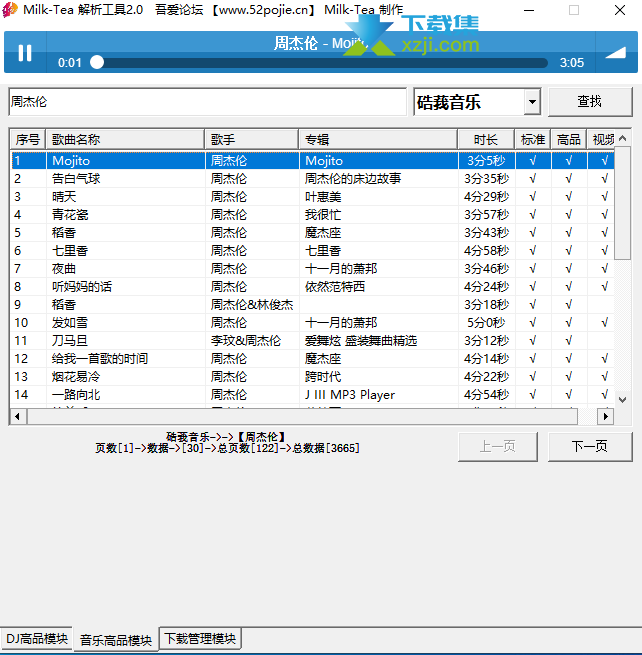This screenshot has height=655, width=642.
Task: Switch to the 音乐高品模块 tab
Action: click(116, 640)
